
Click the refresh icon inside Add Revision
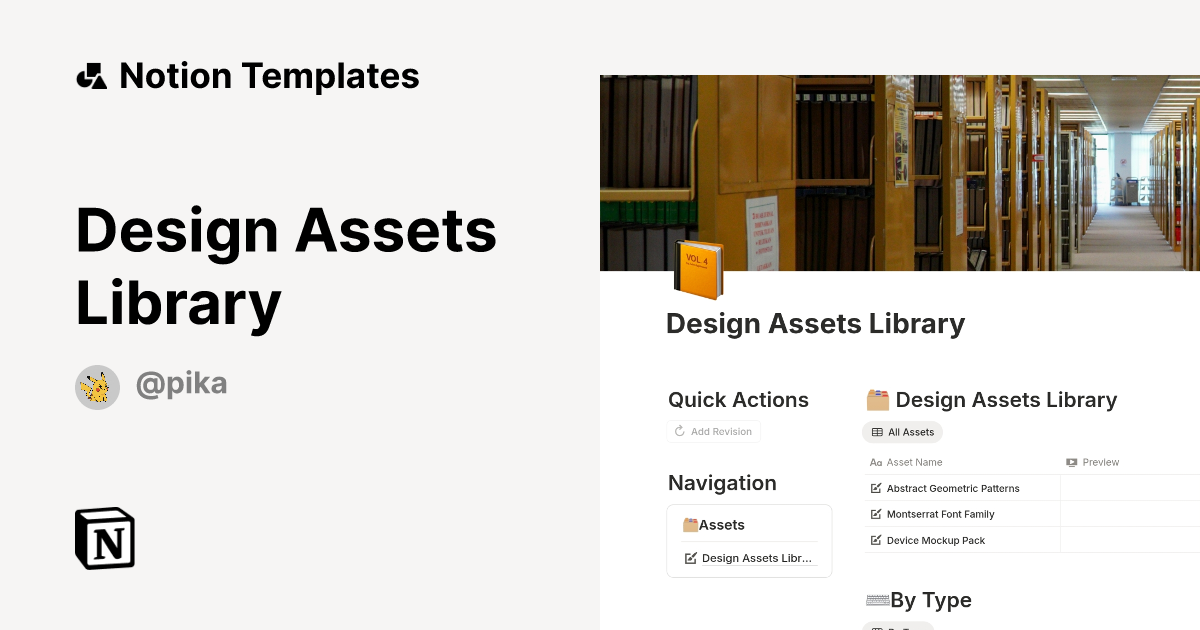tap(679, 431)
